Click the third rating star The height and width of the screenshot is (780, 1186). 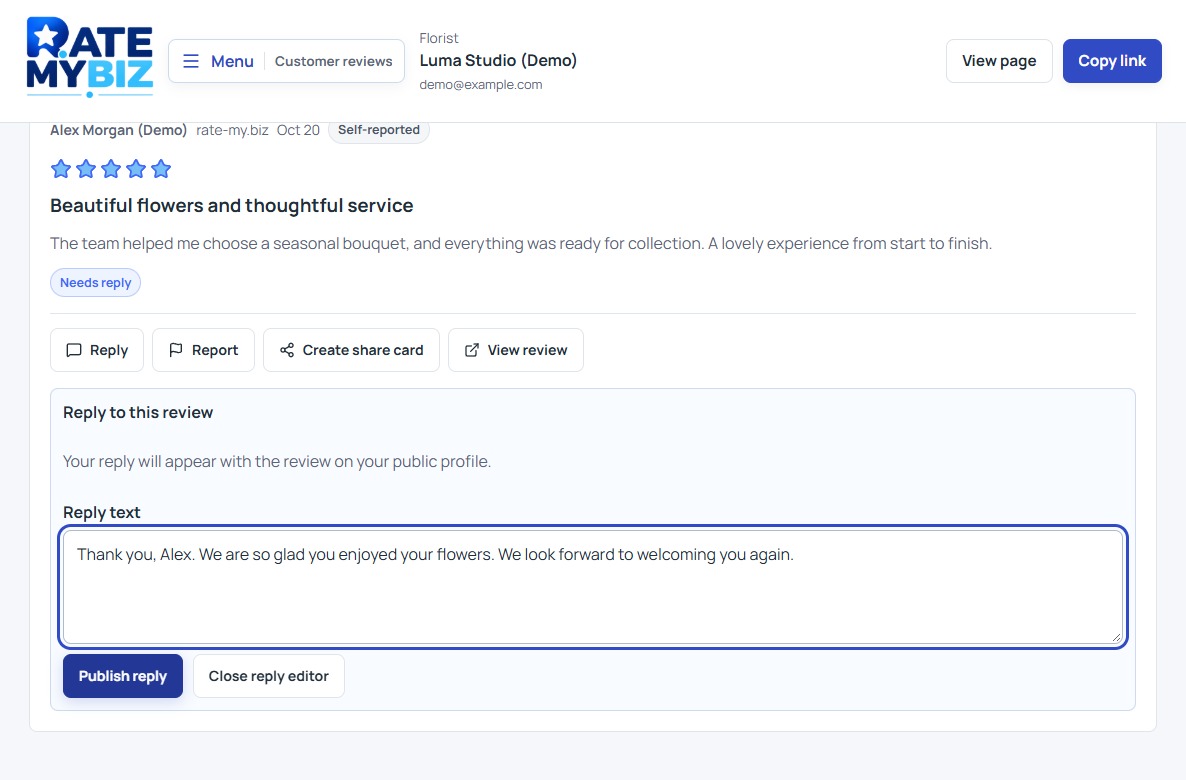click(x=111, y=169)
